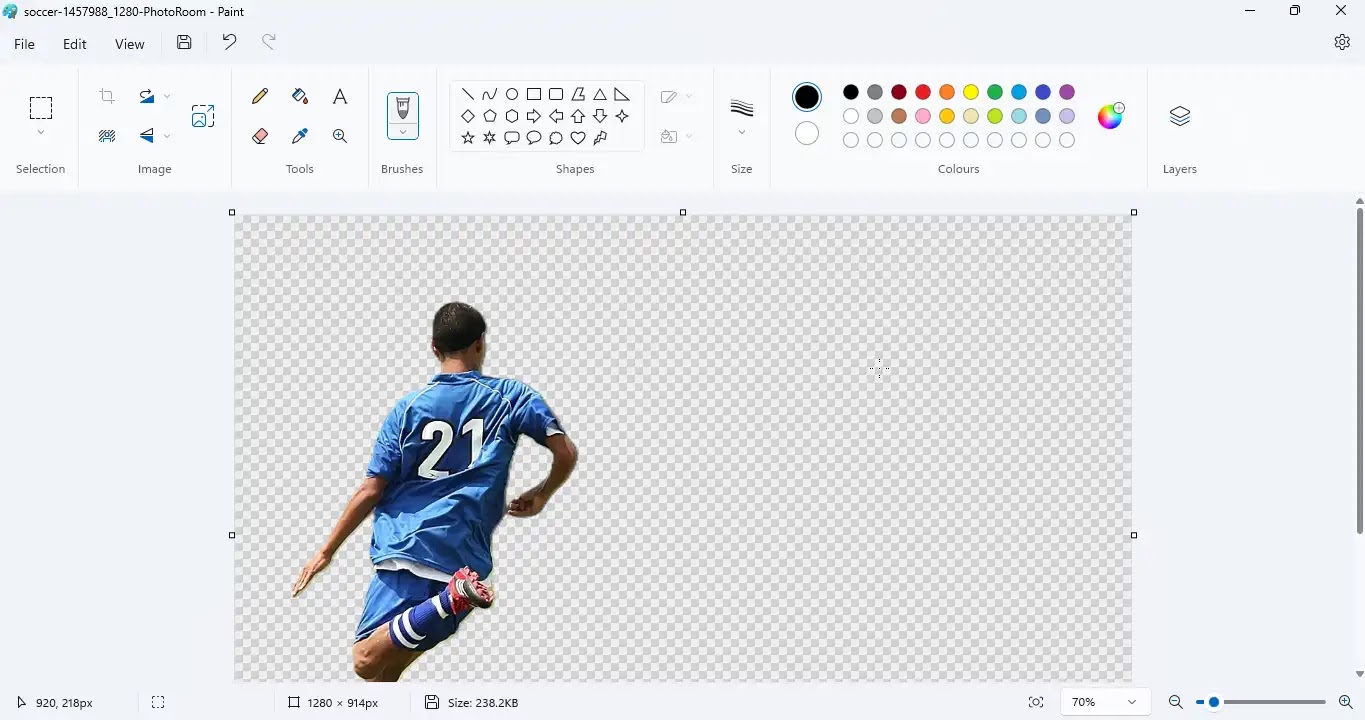Viewport: 1365px width, 720px height.
Task: Select the Four-point star shape
Action: (622, 116)
